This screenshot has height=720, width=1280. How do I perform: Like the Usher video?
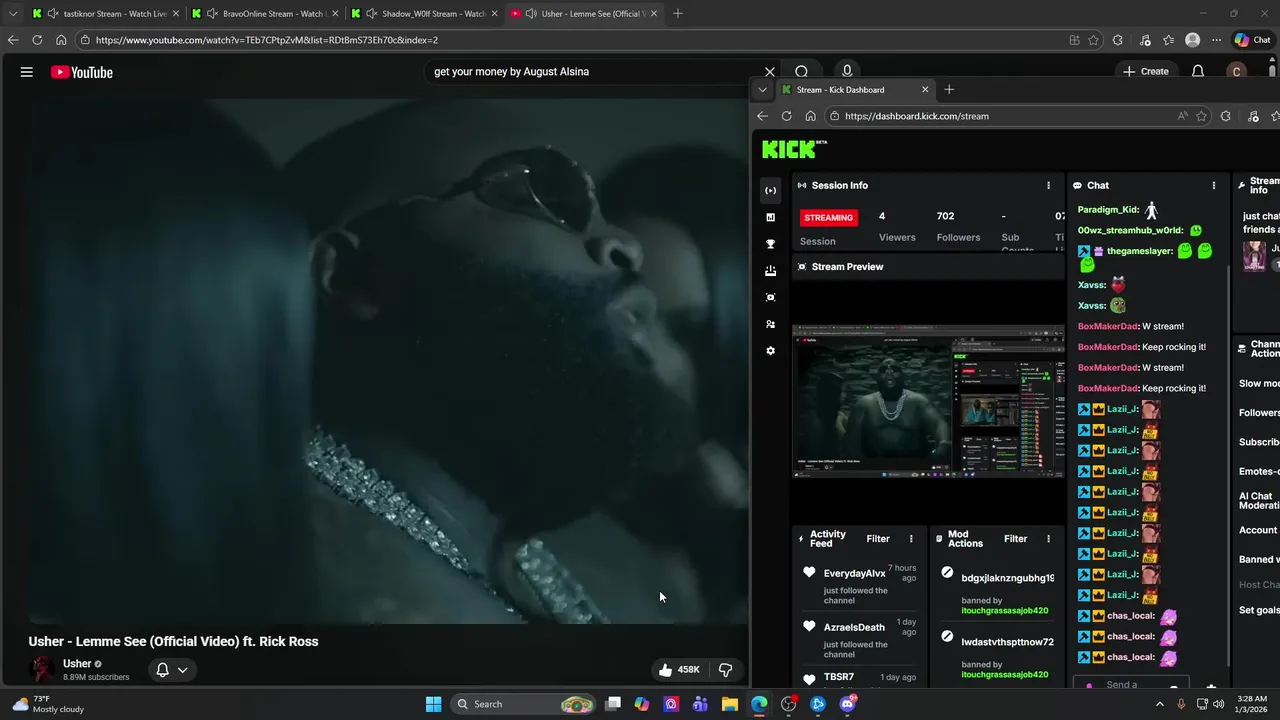[x=677, y=670]
